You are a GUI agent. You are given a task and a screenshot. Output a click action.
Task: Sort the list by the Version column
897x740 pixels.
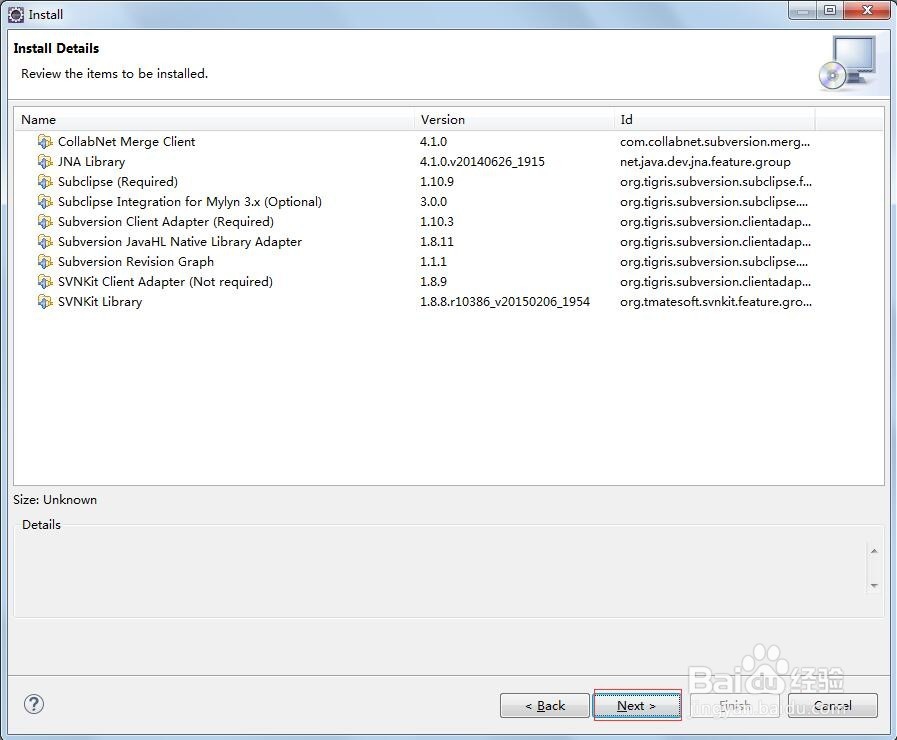tap(514, 120)
